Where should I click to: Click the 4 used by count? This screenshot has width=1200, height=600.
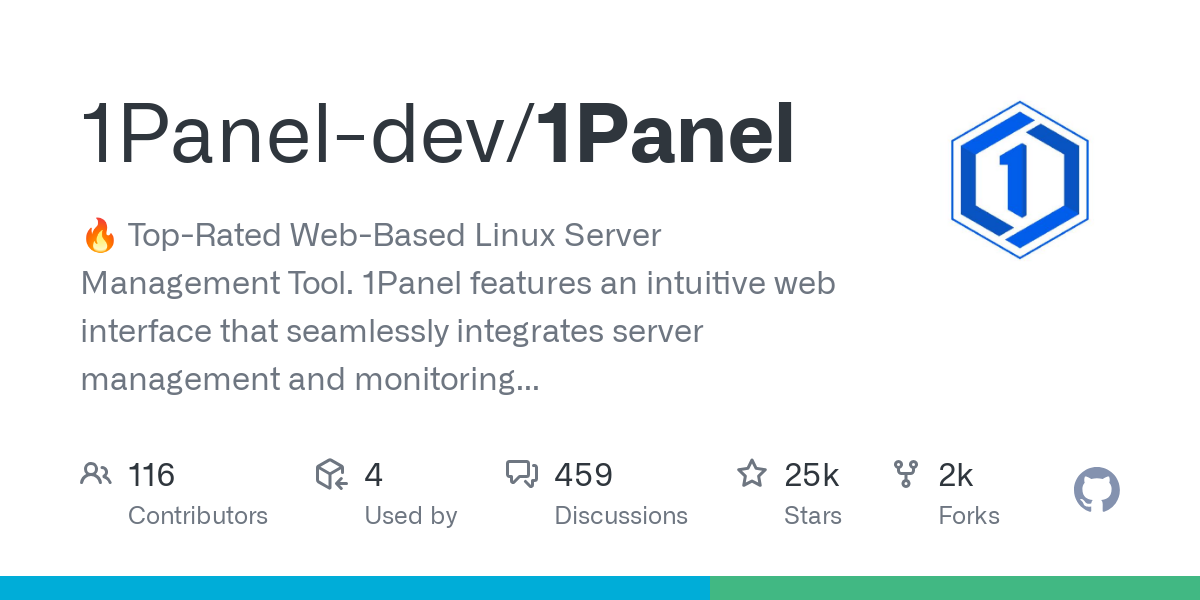click(373, 475)
